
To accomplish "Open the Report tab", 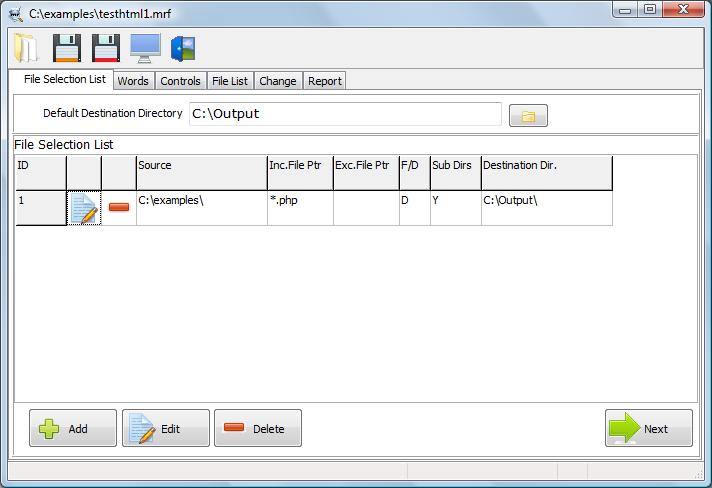I will tap(324, 81).
